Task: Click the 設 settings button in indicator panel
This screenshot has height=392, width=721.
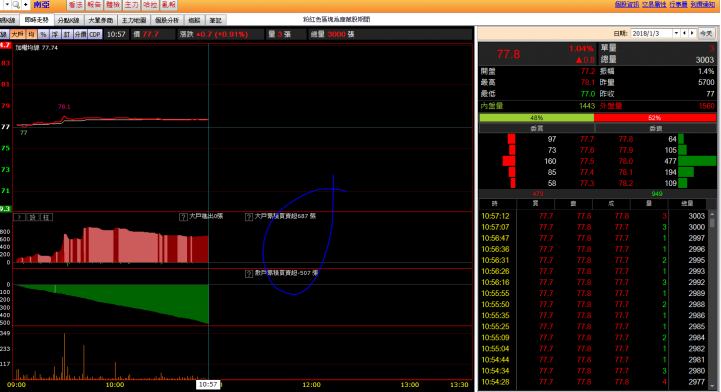Action: pyautogui.click(x=33, y=217)
